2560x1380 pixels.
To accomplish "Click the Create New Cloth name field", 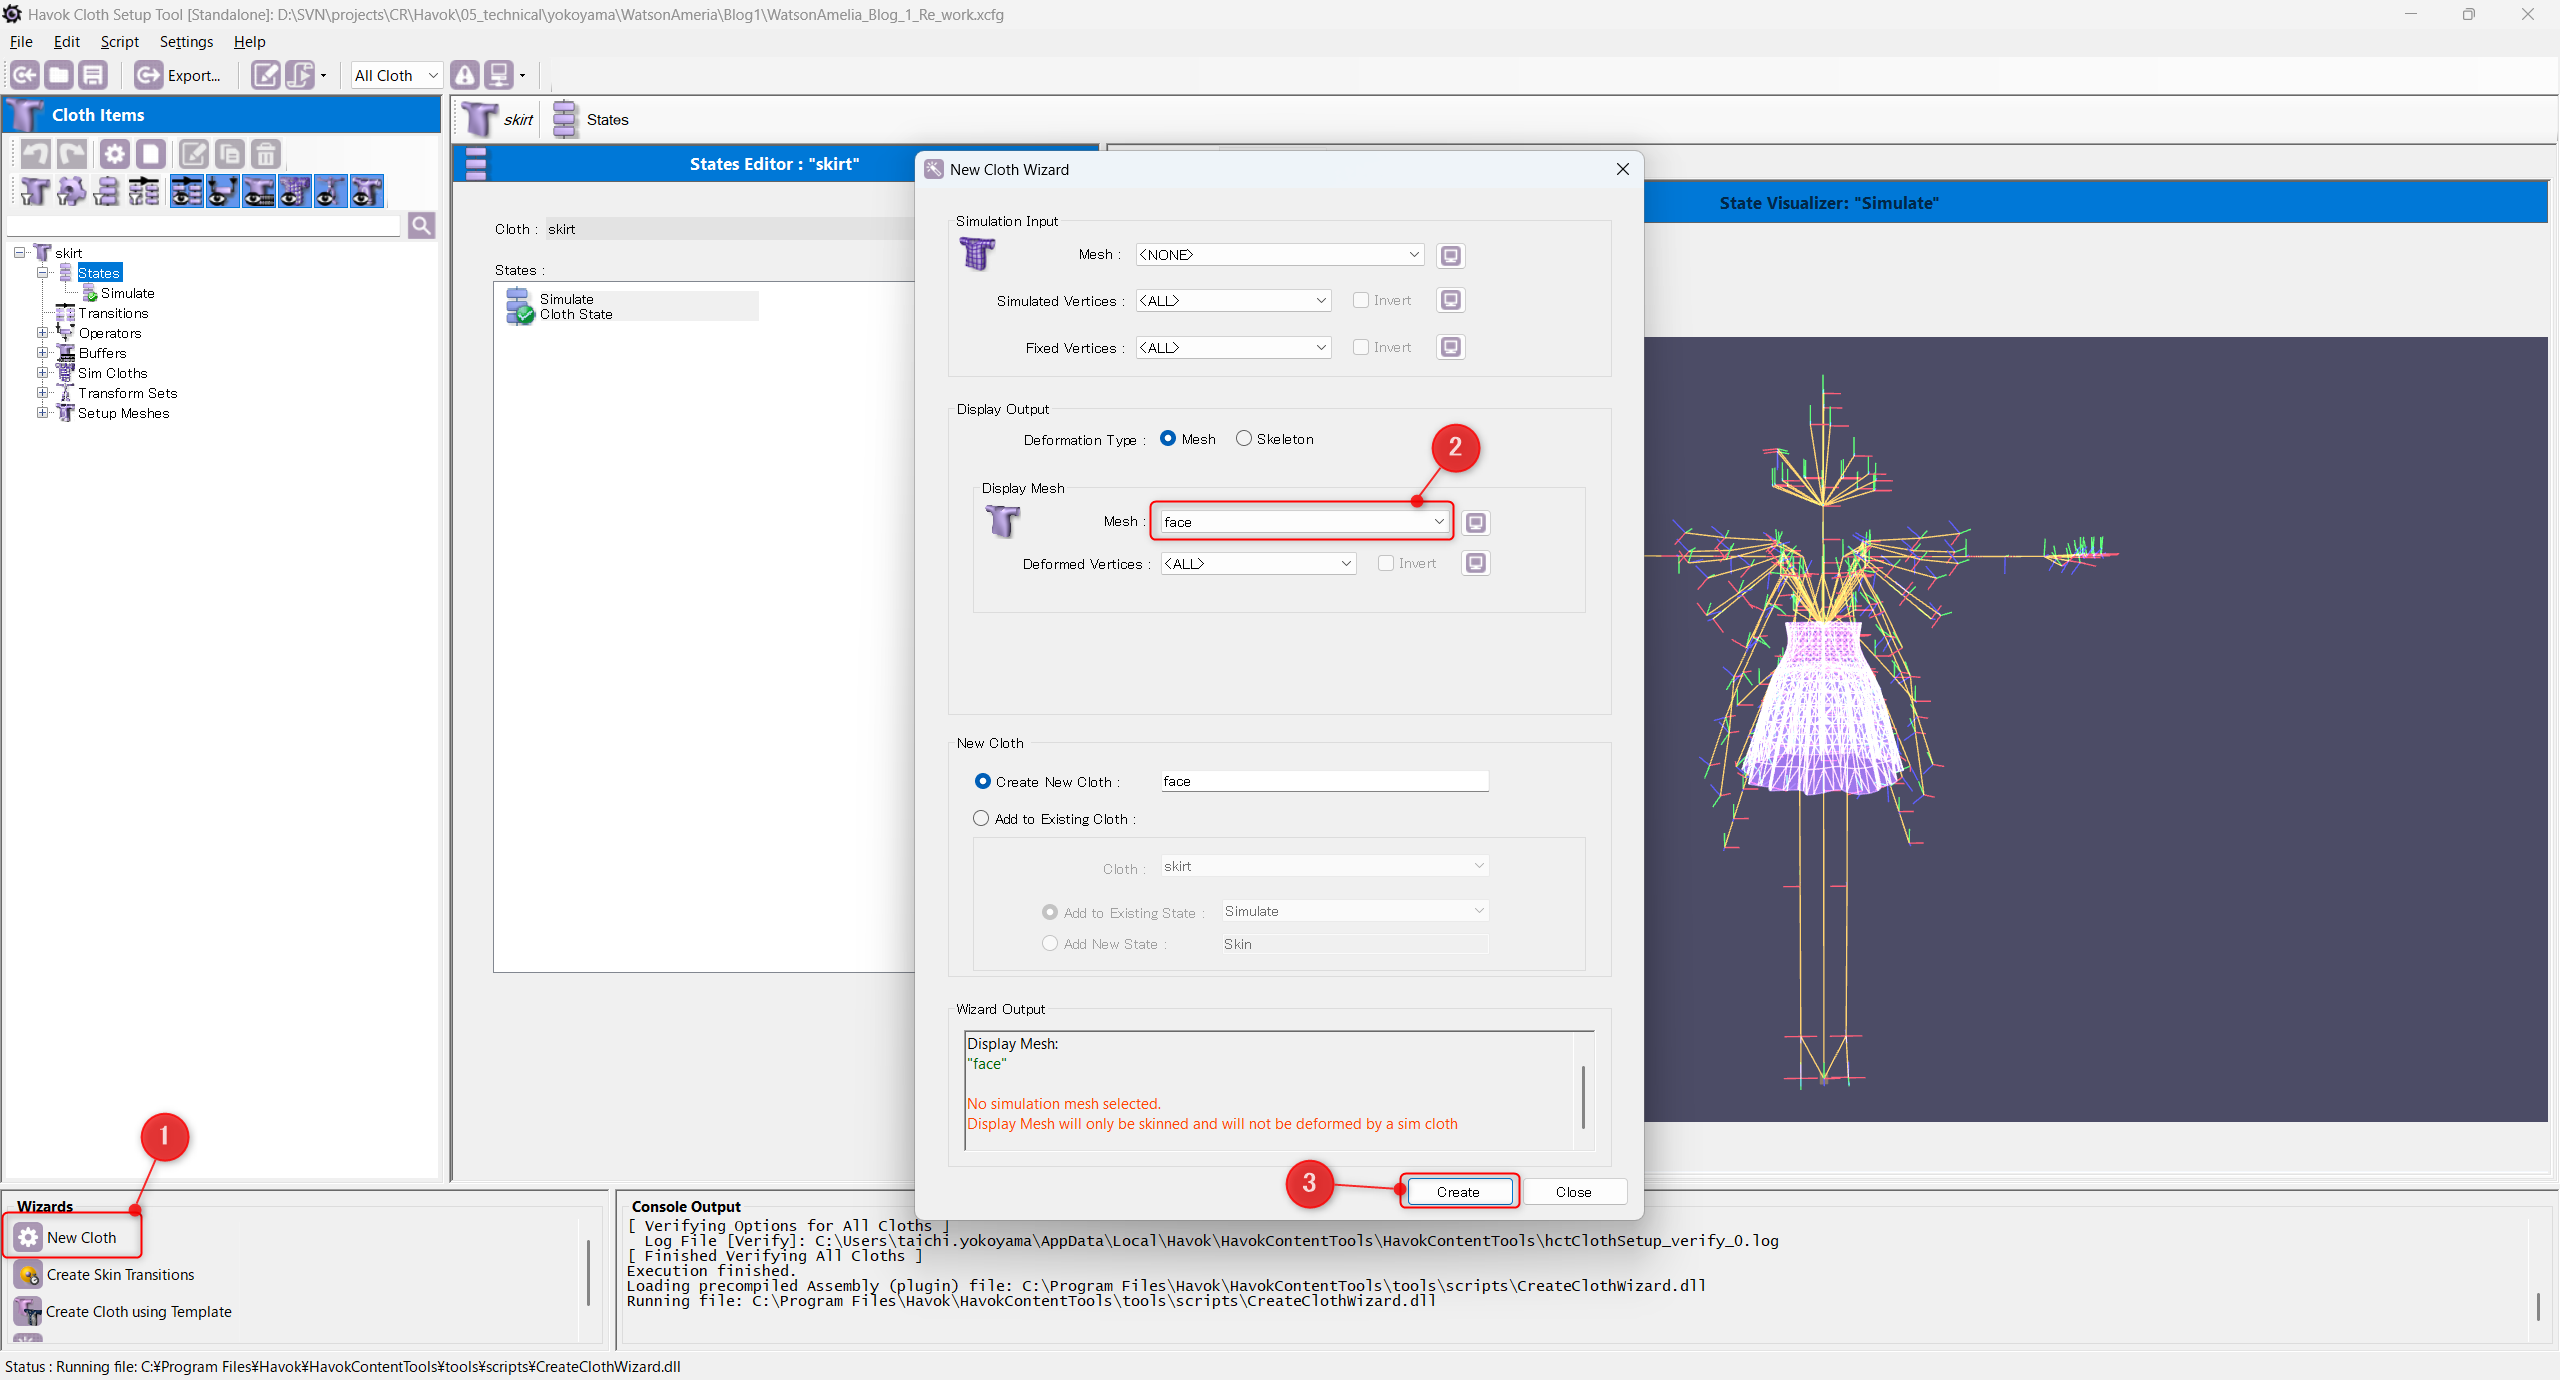I will (x=1325, y=781).
